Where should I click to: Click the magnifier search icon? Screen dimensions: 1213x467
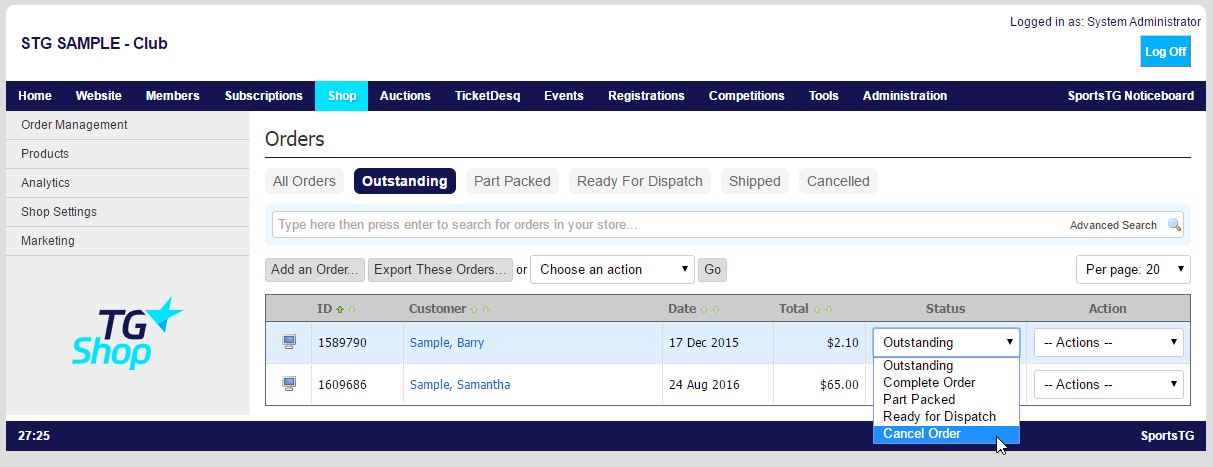coord(1174,225)
